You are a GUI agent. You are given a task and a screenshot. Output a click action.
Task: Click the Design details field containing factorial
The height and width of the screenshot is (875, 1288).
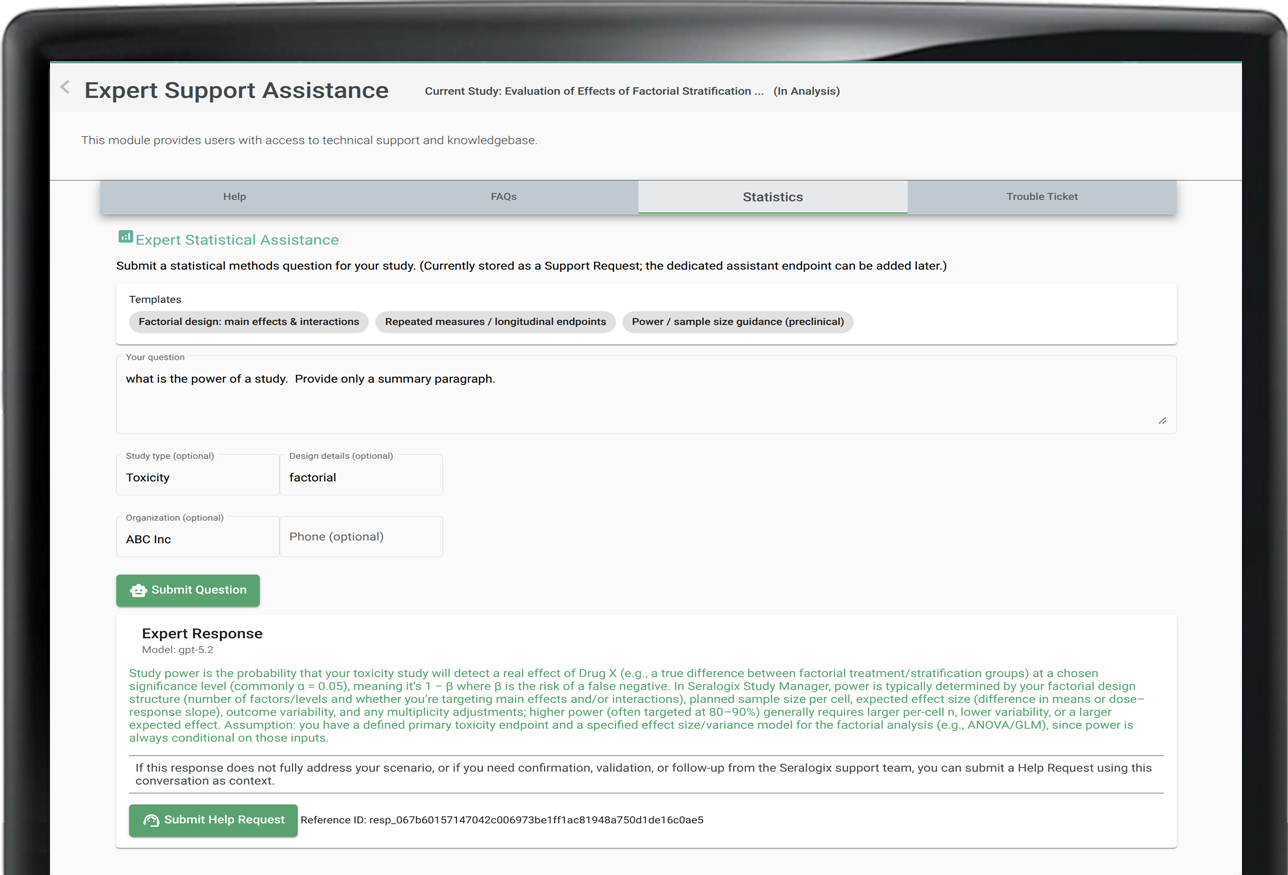coord(361,477)
